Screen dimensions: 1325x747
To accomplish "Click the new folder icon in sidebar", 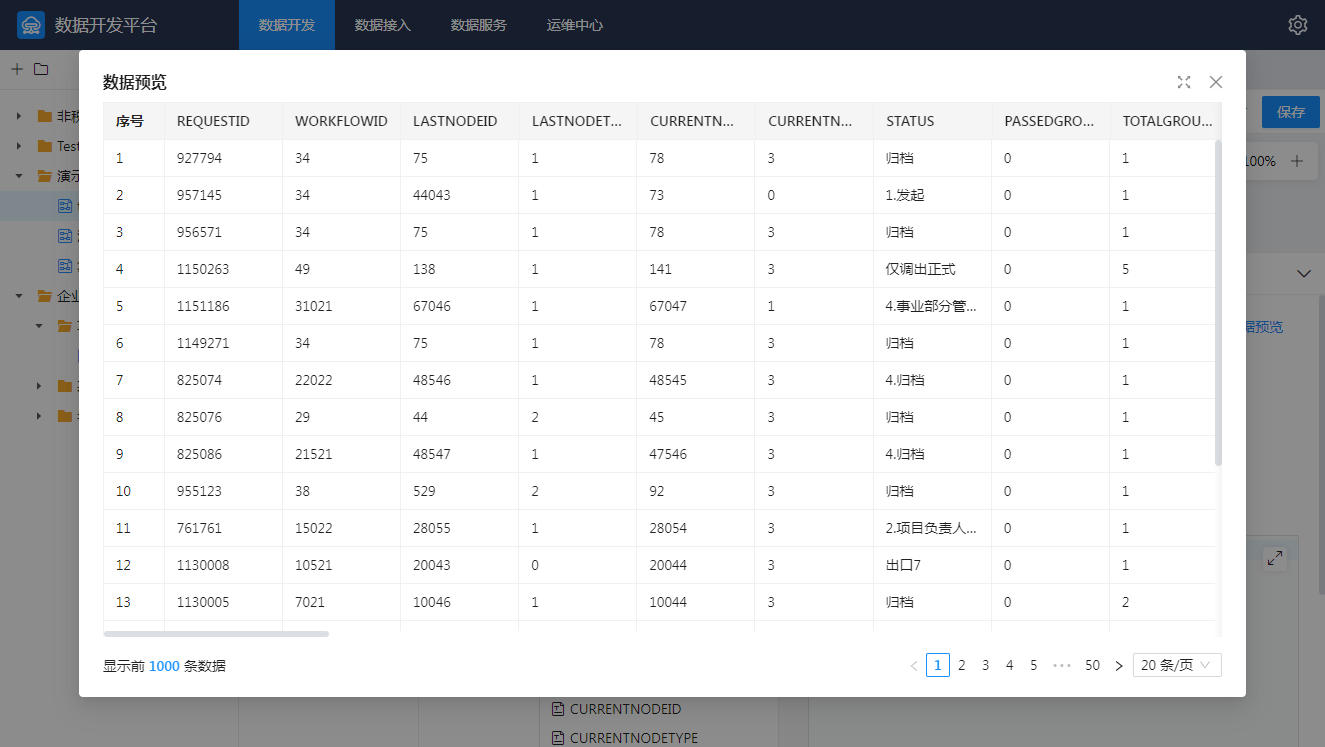I will point(41,69).
